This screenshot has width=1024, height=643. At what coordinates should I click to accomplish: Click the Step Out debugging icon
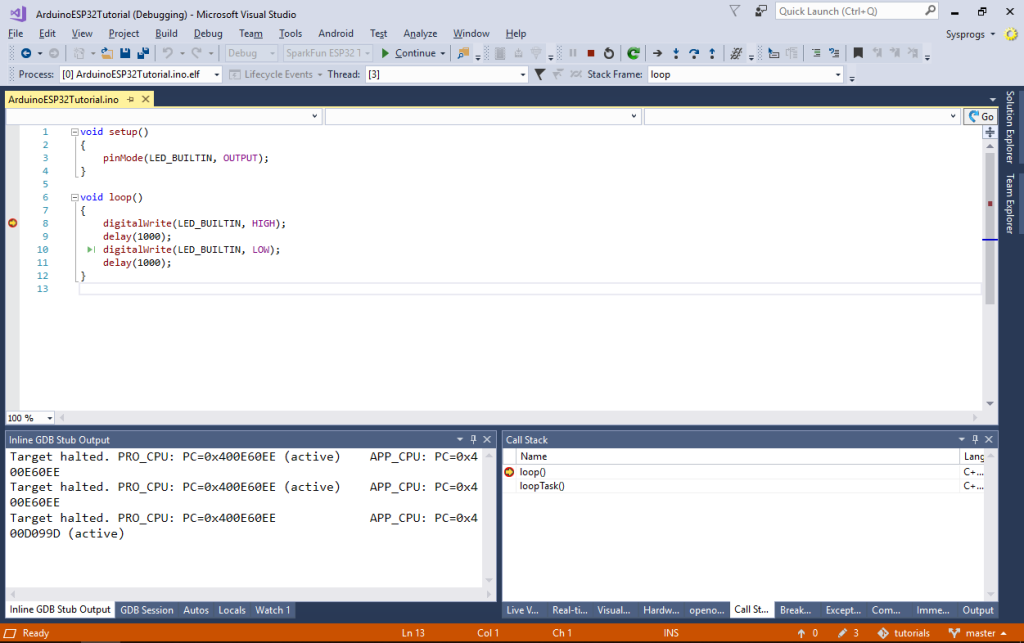tap(712, 52)
